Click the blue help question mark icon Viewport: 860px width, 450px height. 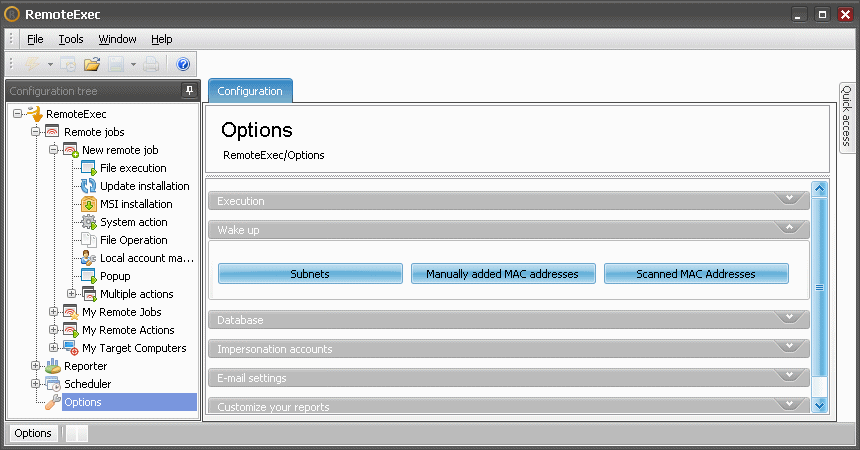pos(183,64)
